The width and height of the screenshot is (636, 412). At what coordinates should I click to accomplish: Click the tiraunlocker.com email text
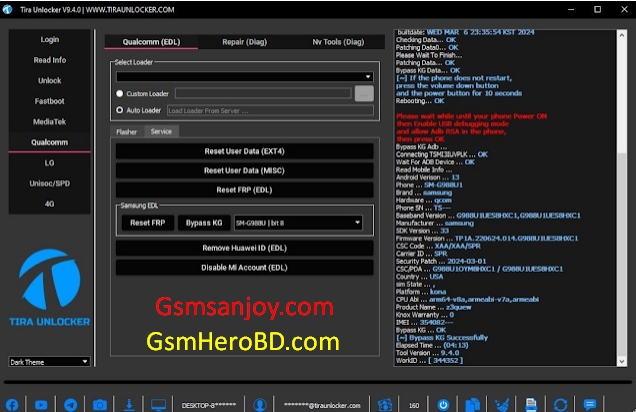point(322,405)
